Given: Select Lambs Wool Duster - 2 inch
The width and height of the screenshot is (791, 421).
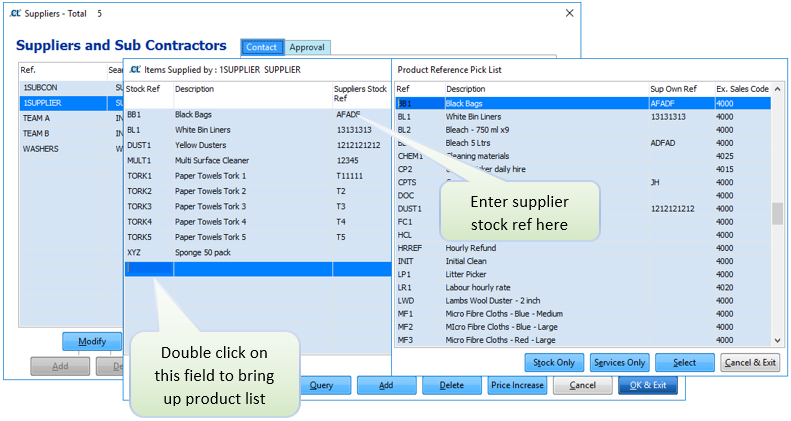Looking at the screenshot, I should tap(583, 300).
